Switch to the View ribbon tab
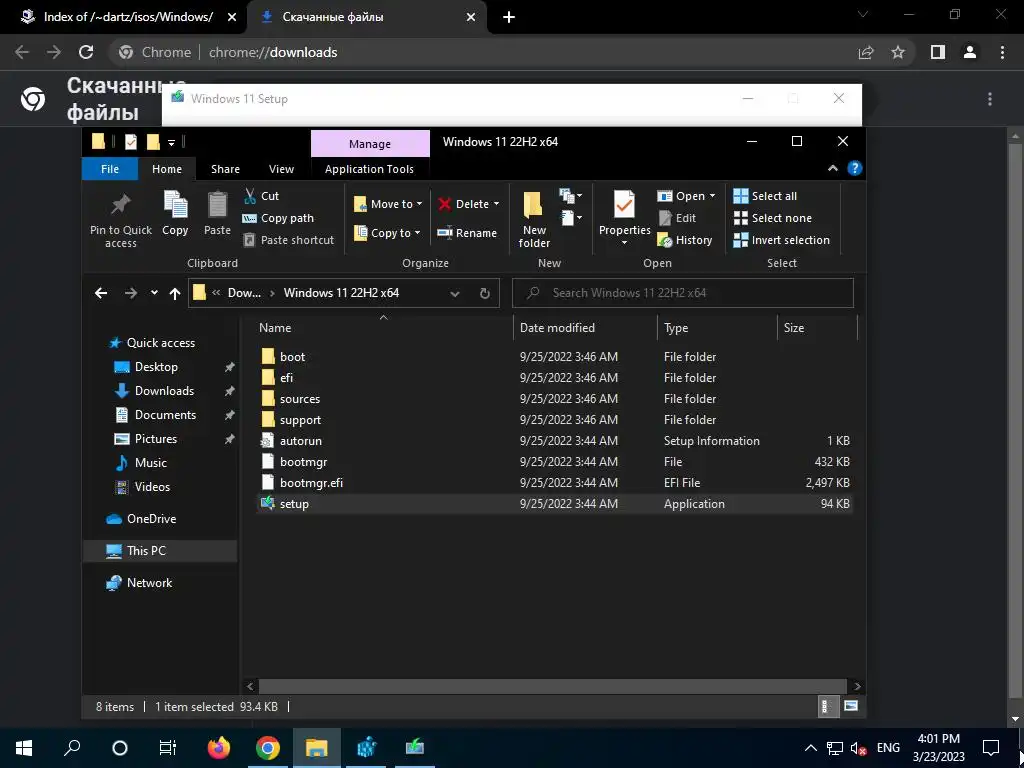 [281, 169]
